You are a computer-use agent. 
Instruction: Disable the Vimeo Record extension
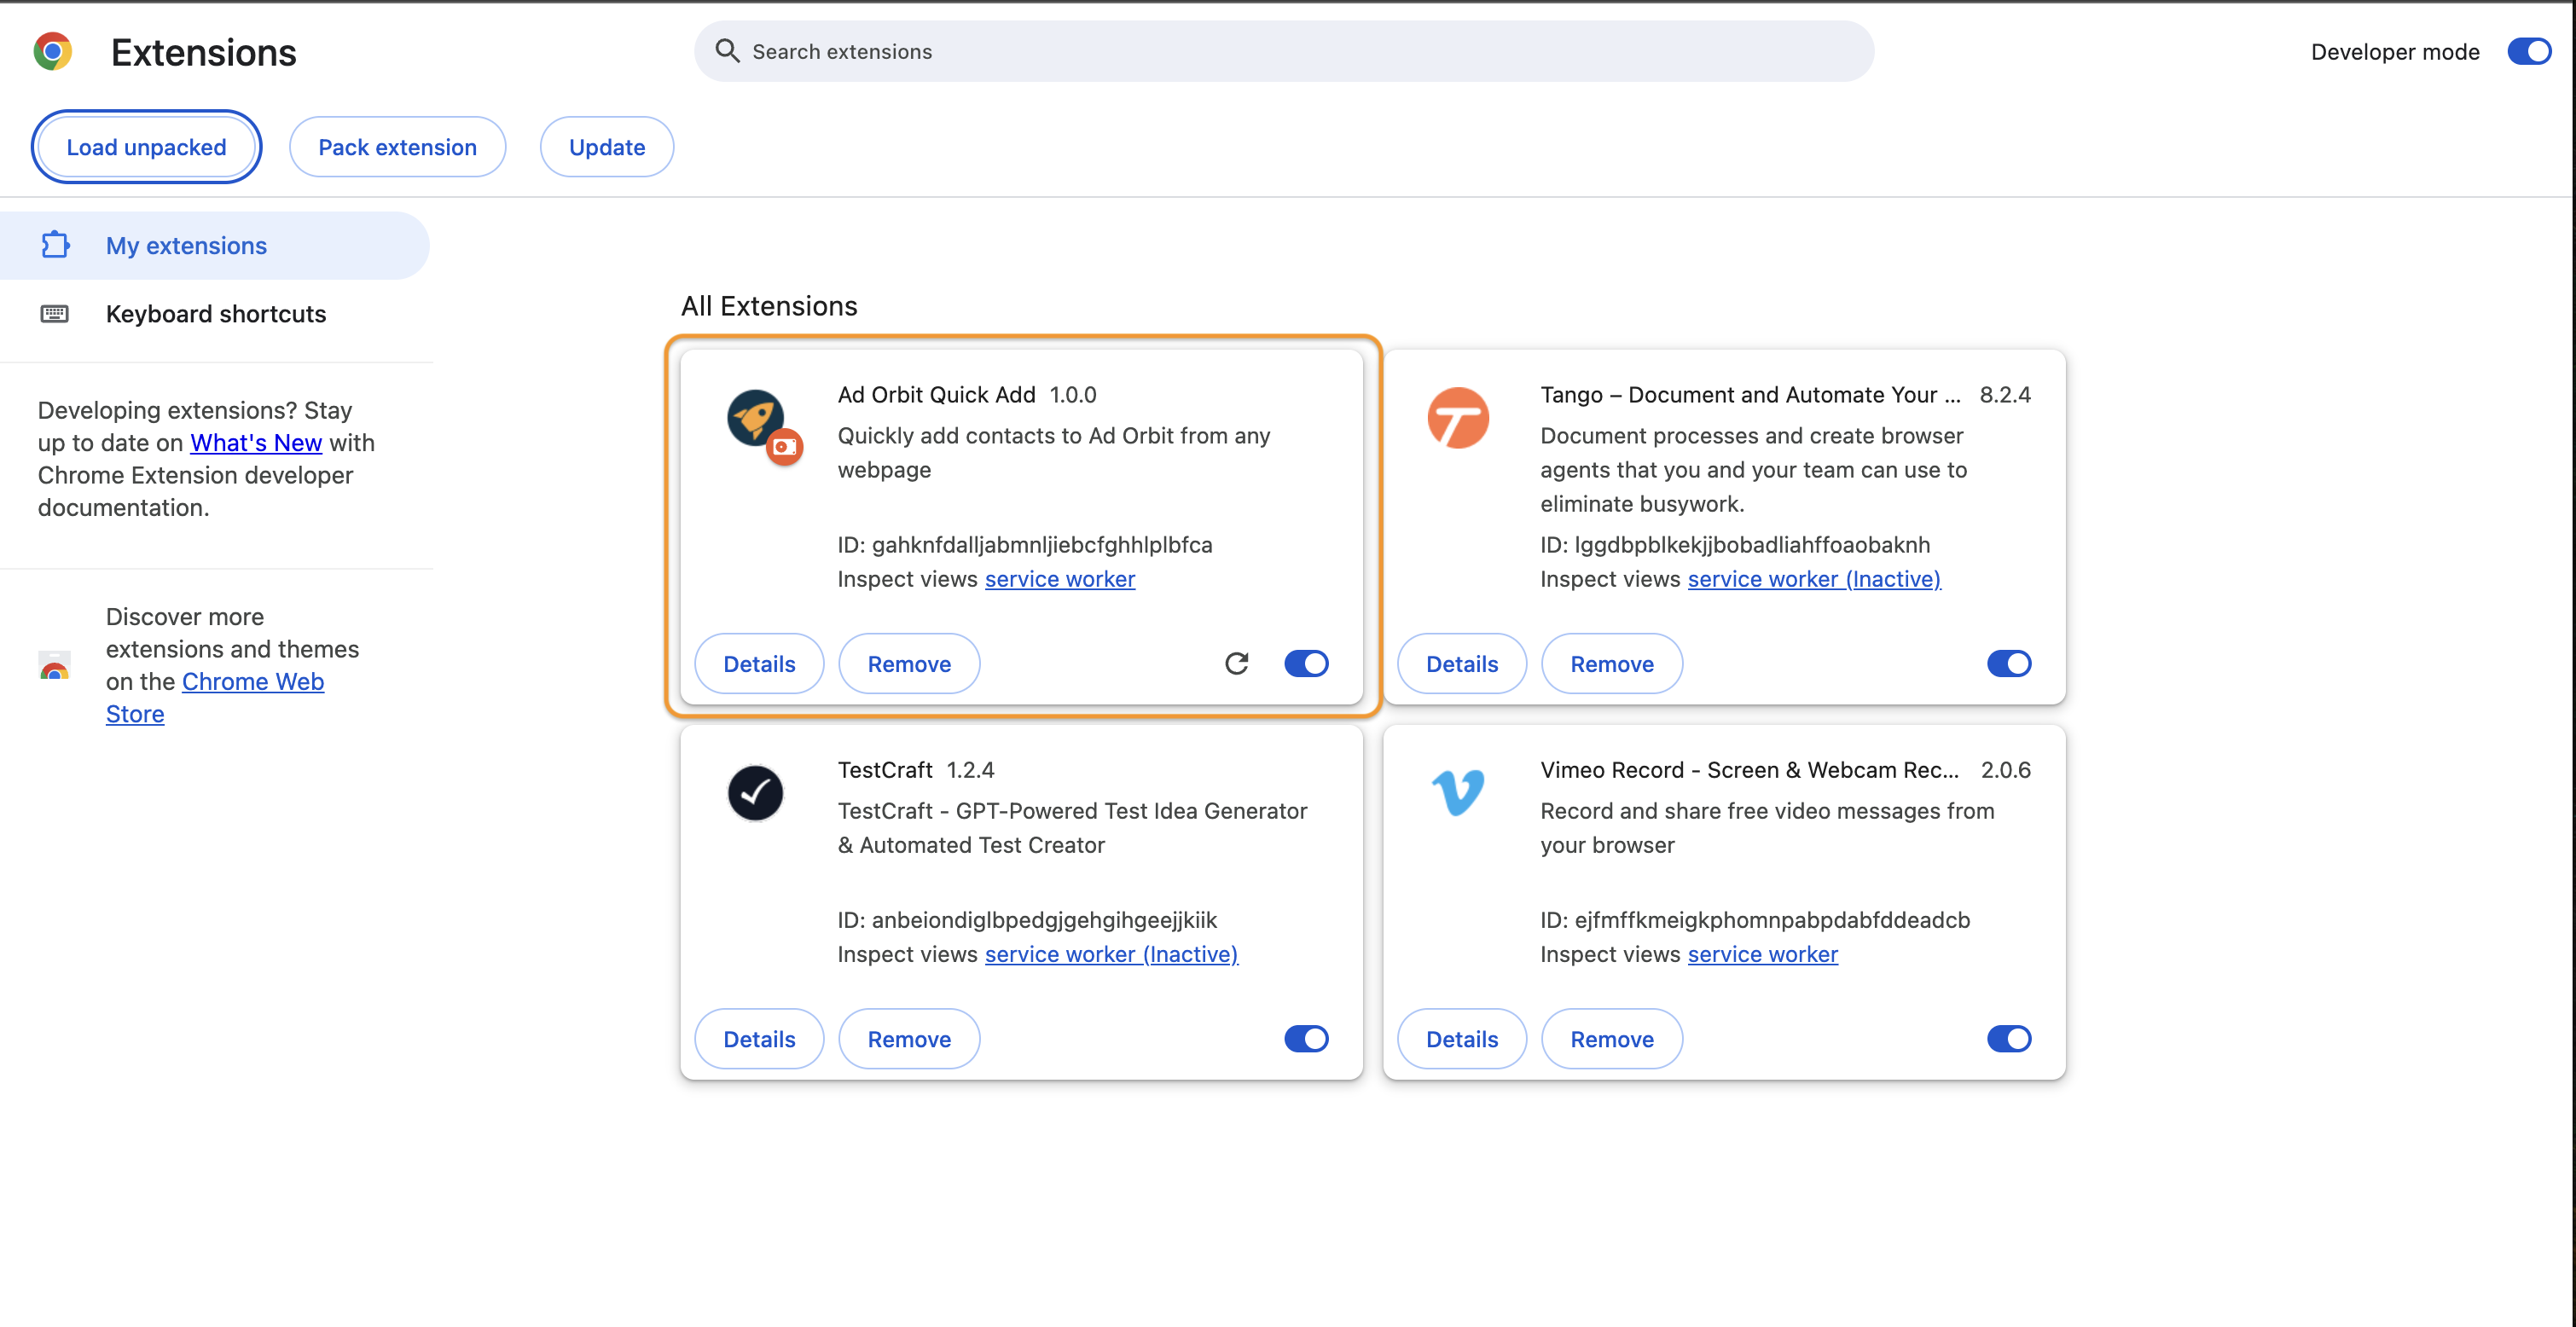pos(2010,1038)
